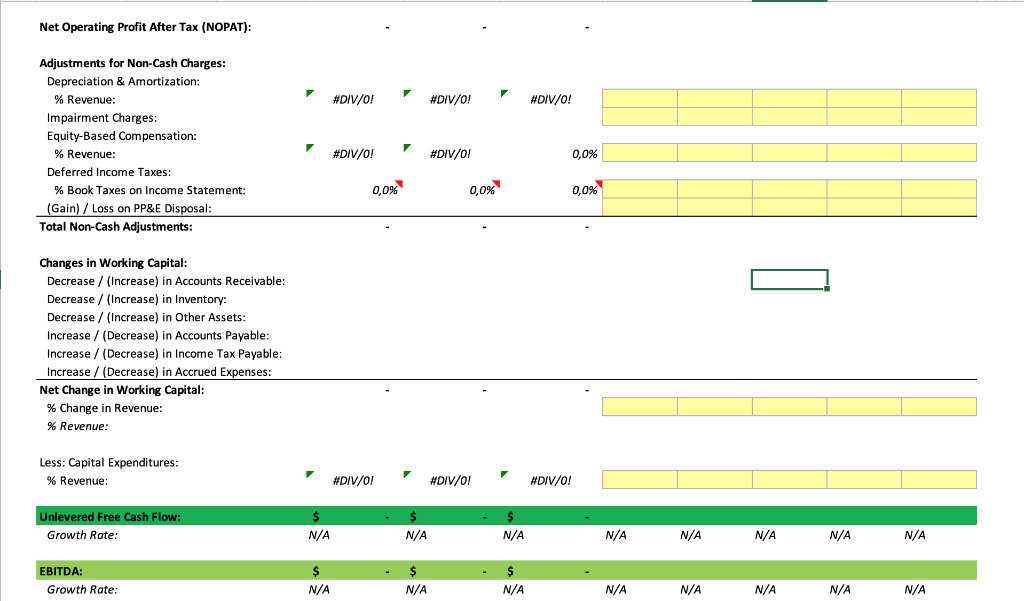Image resolution: width=1024 pixels, height=601 pixels.
Task: Click the % Change in Revenue label
Action: [104, 408]
